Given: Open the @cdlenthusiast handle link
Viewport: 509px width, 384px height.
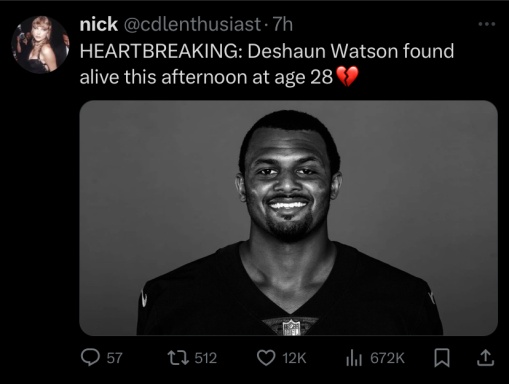Looking at the screenshot, I should pos(192,25).
